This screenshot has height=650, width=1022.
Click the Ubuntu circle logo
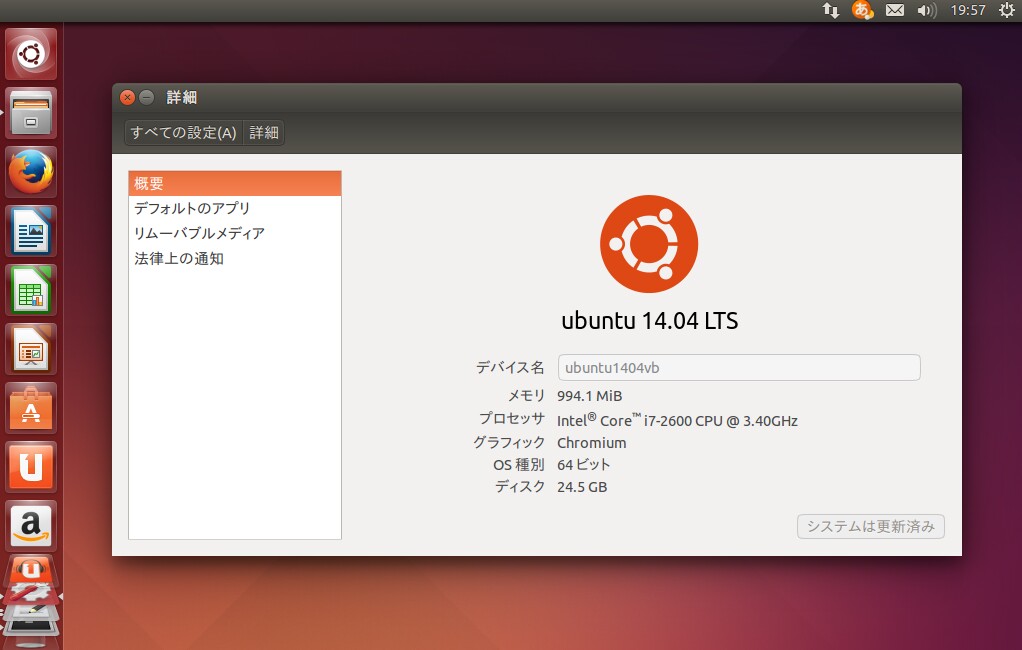pyautogui.click(x=649, y=244)
